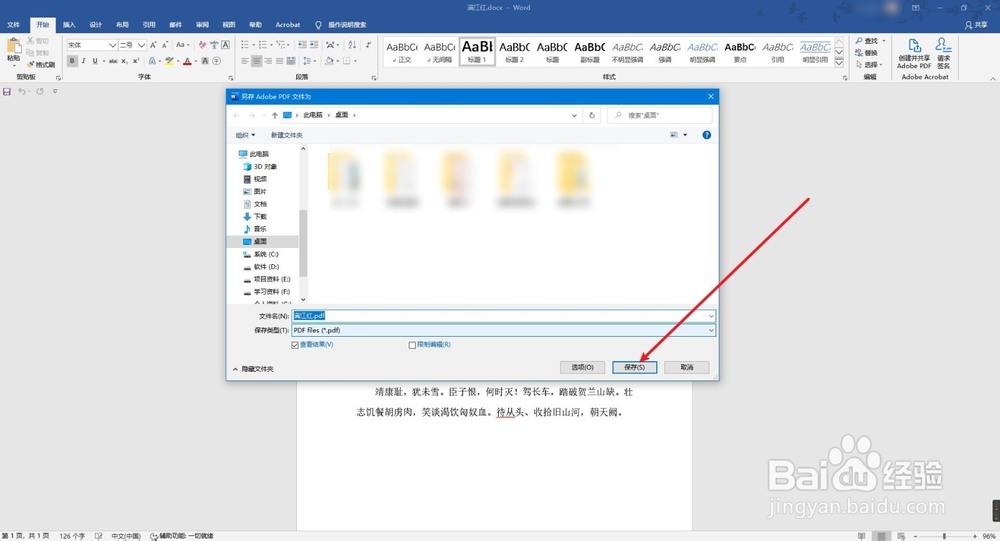Switch to the 布局 Layout tab
1000x541 pixels.
[x=122, y=25]
